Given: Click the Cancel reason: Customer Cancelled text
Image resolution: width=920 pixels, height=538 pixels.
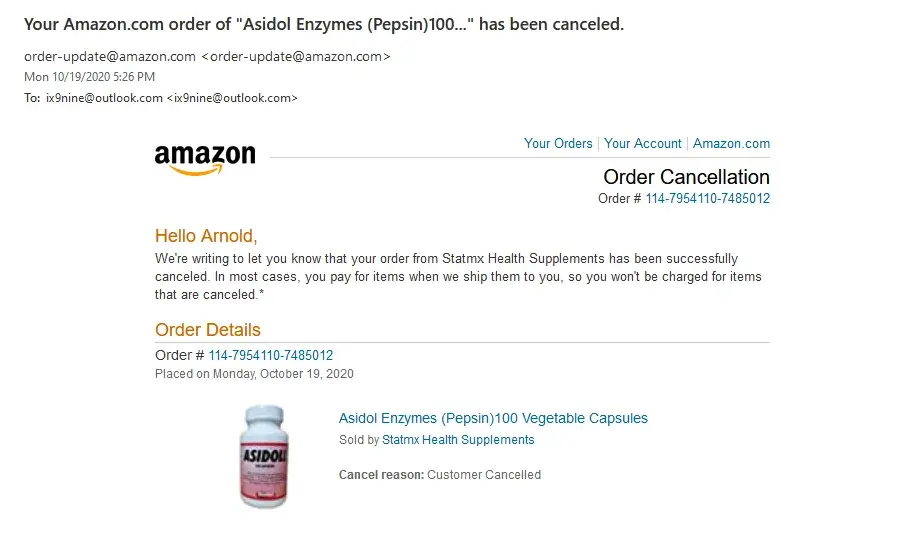Looking at the screenshot, I should click(x=440, y=475).
